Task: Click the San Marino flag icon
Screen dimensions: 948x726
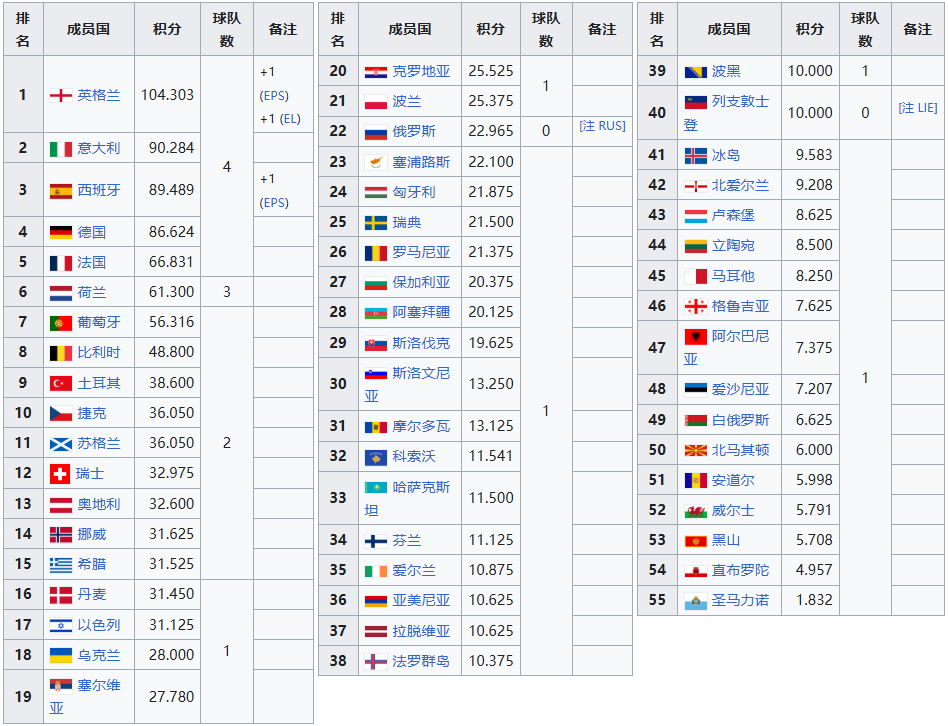Action: (x=695, y=601)
